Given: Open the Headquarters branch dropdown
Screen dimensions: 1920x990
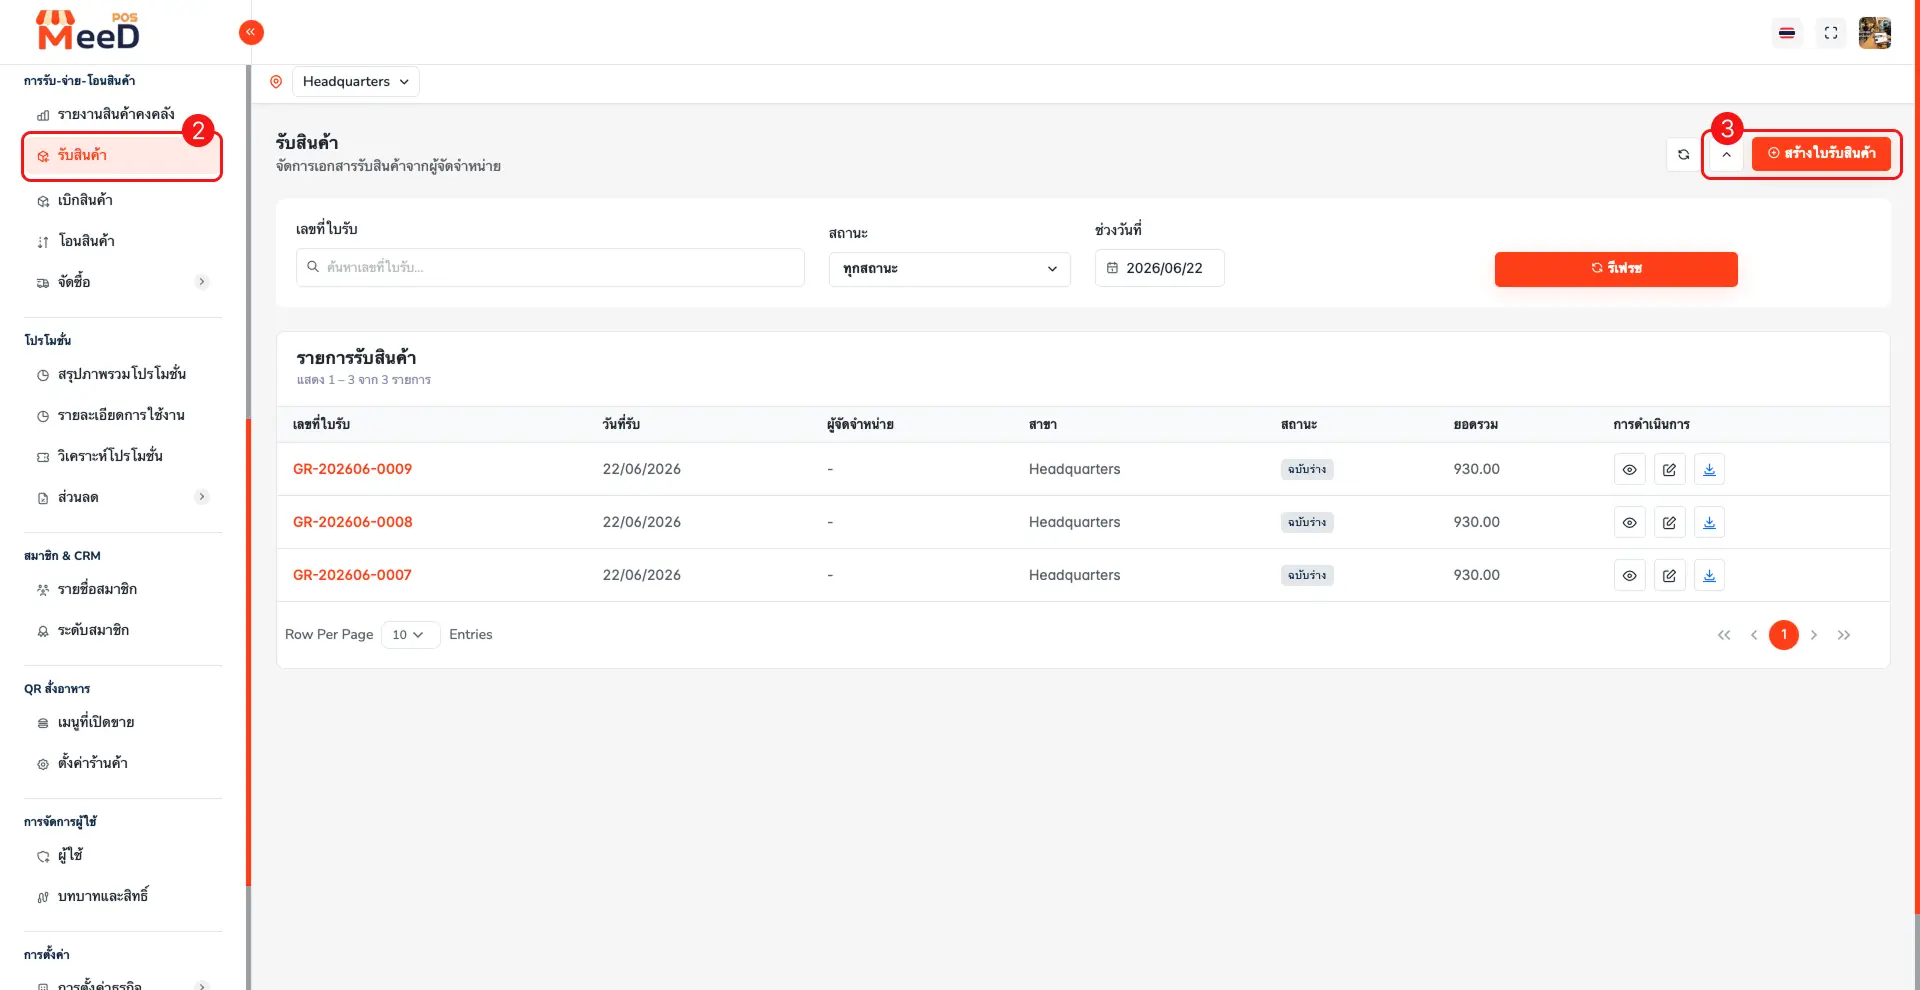Looking at the screenshot, I should [x=356, y=81].
